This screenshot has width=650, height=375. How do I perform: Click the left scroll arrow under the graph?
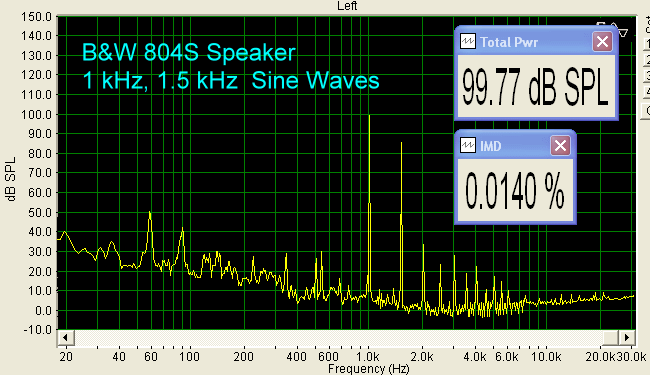[x=65, y=338]
